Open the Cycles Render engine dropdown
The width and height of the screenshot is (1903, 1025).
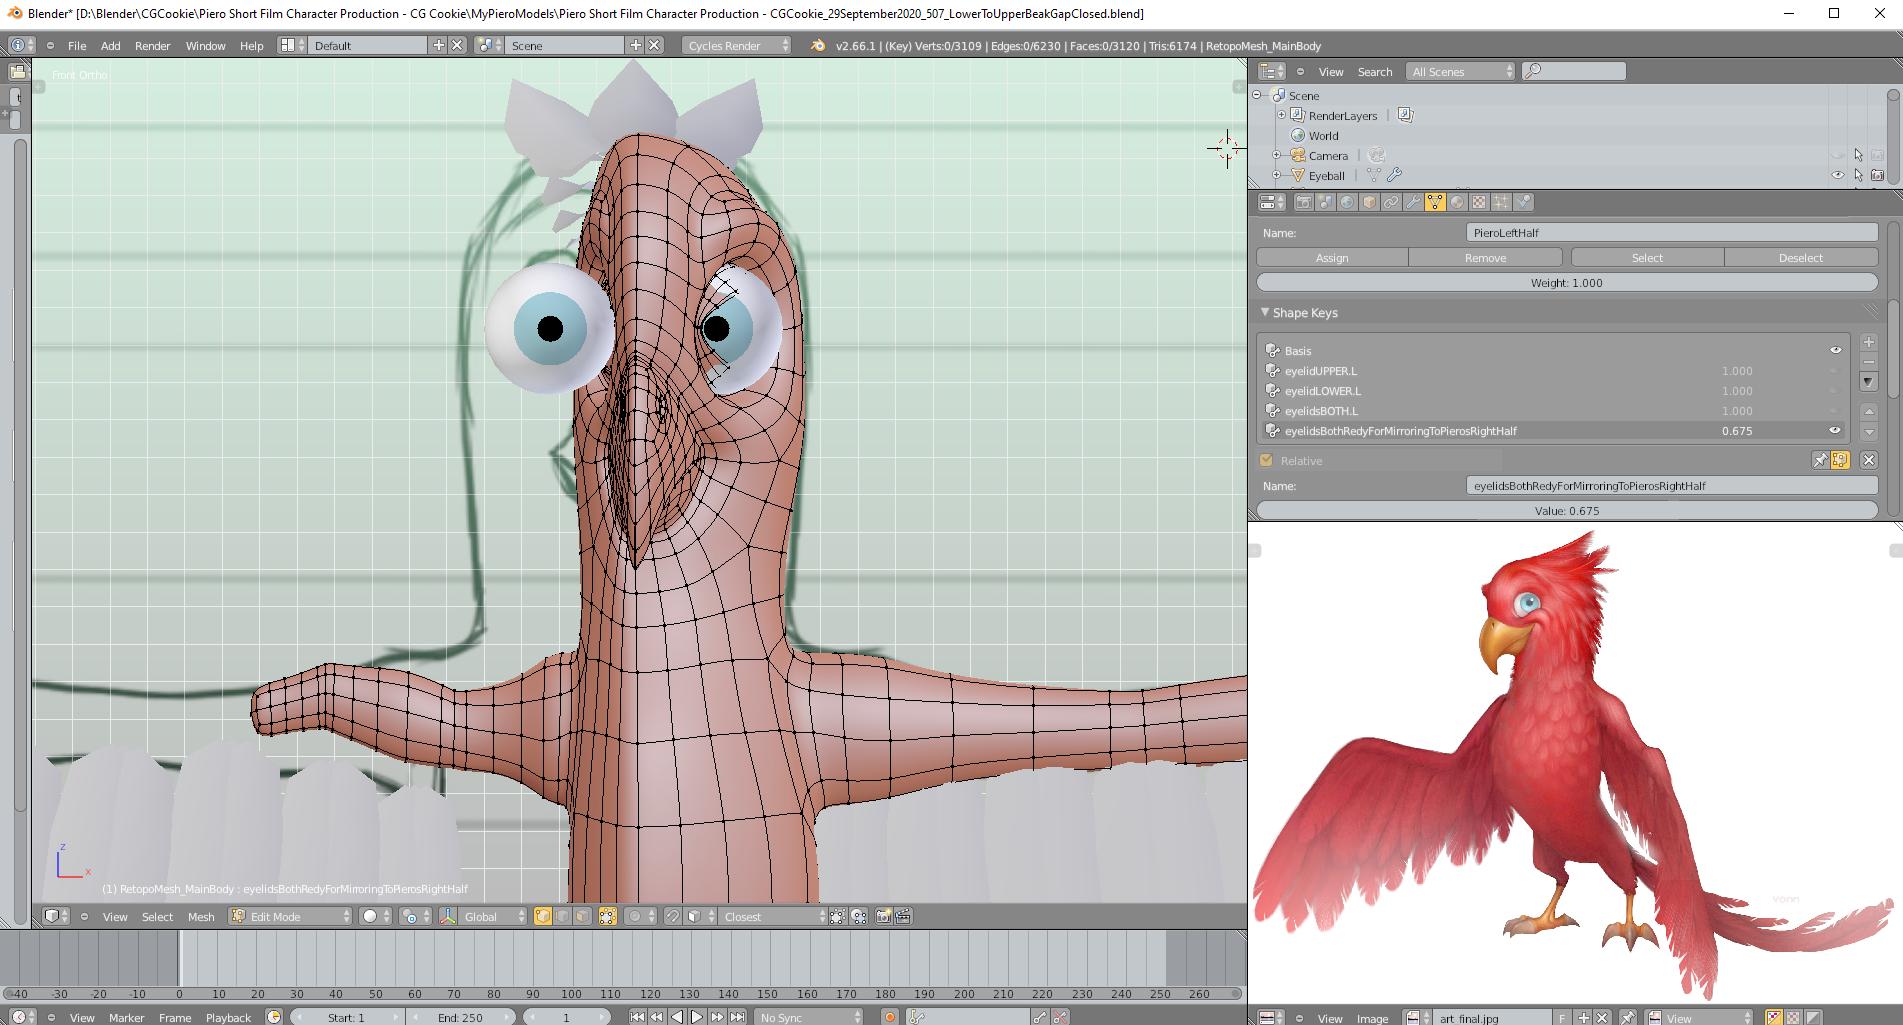click(x=737, y=45)
